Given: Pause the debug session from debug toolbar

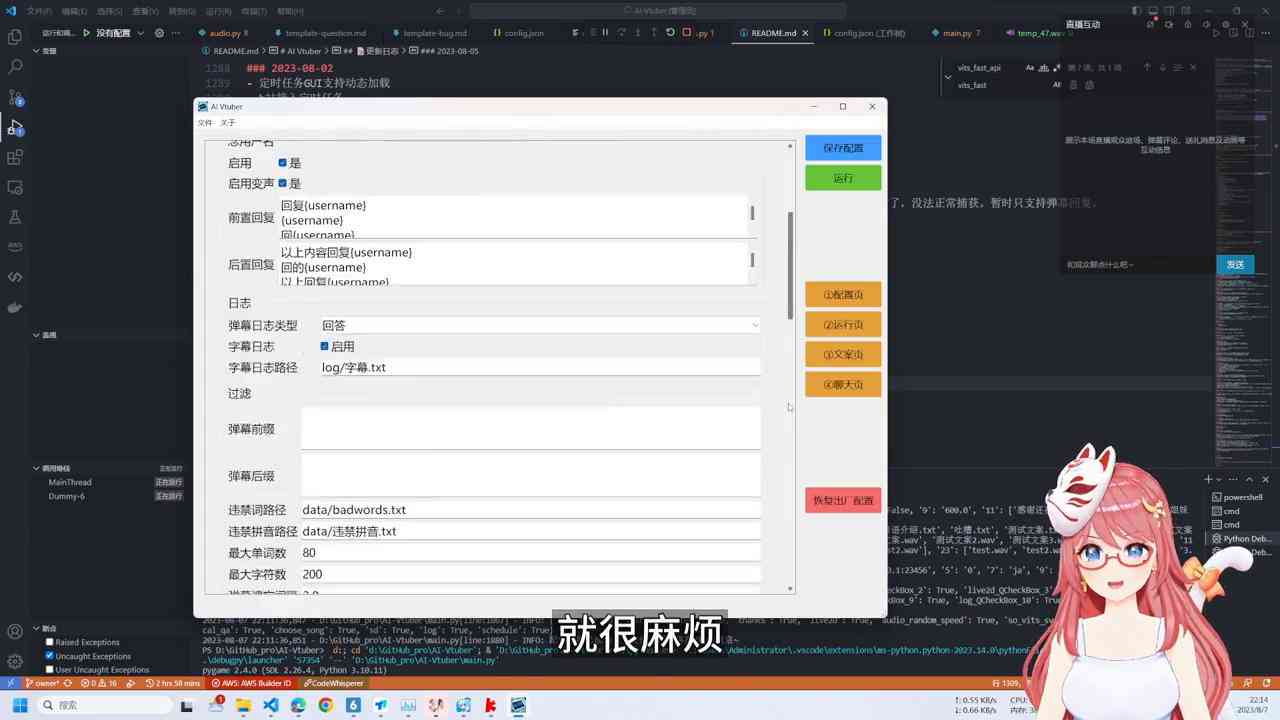Looking at the screenshot, I should (x=605, y=32).
